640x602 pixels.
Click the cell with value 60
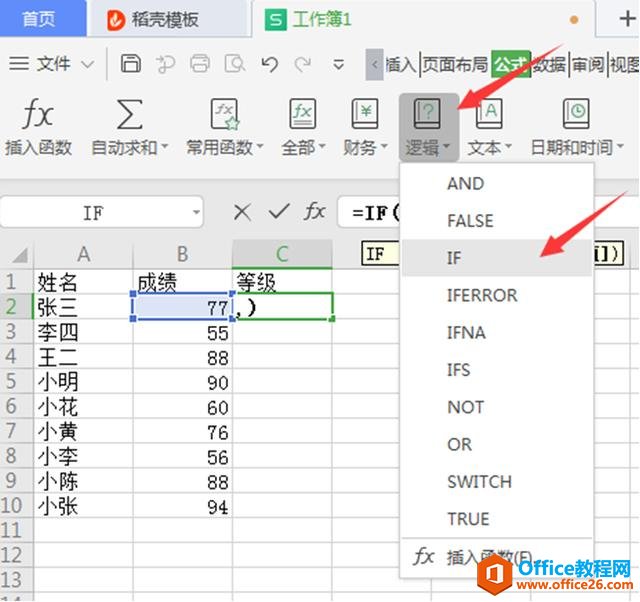[x=182, y=406]
